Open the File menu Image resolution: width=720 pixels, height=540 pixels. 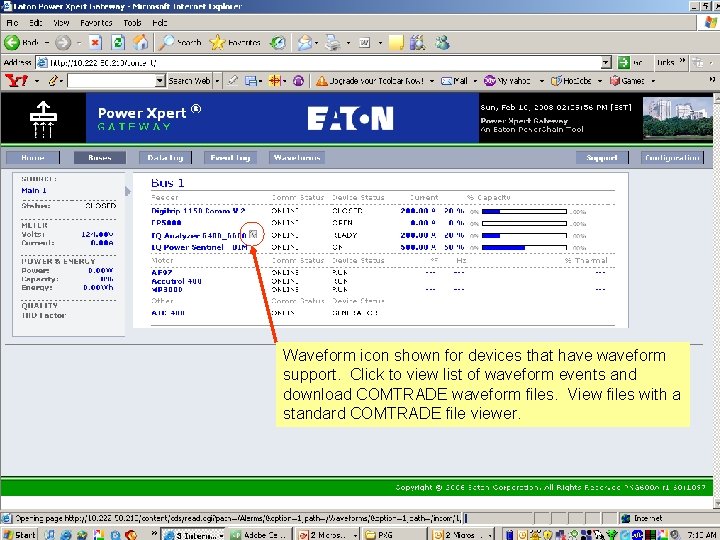pos(12,22)
